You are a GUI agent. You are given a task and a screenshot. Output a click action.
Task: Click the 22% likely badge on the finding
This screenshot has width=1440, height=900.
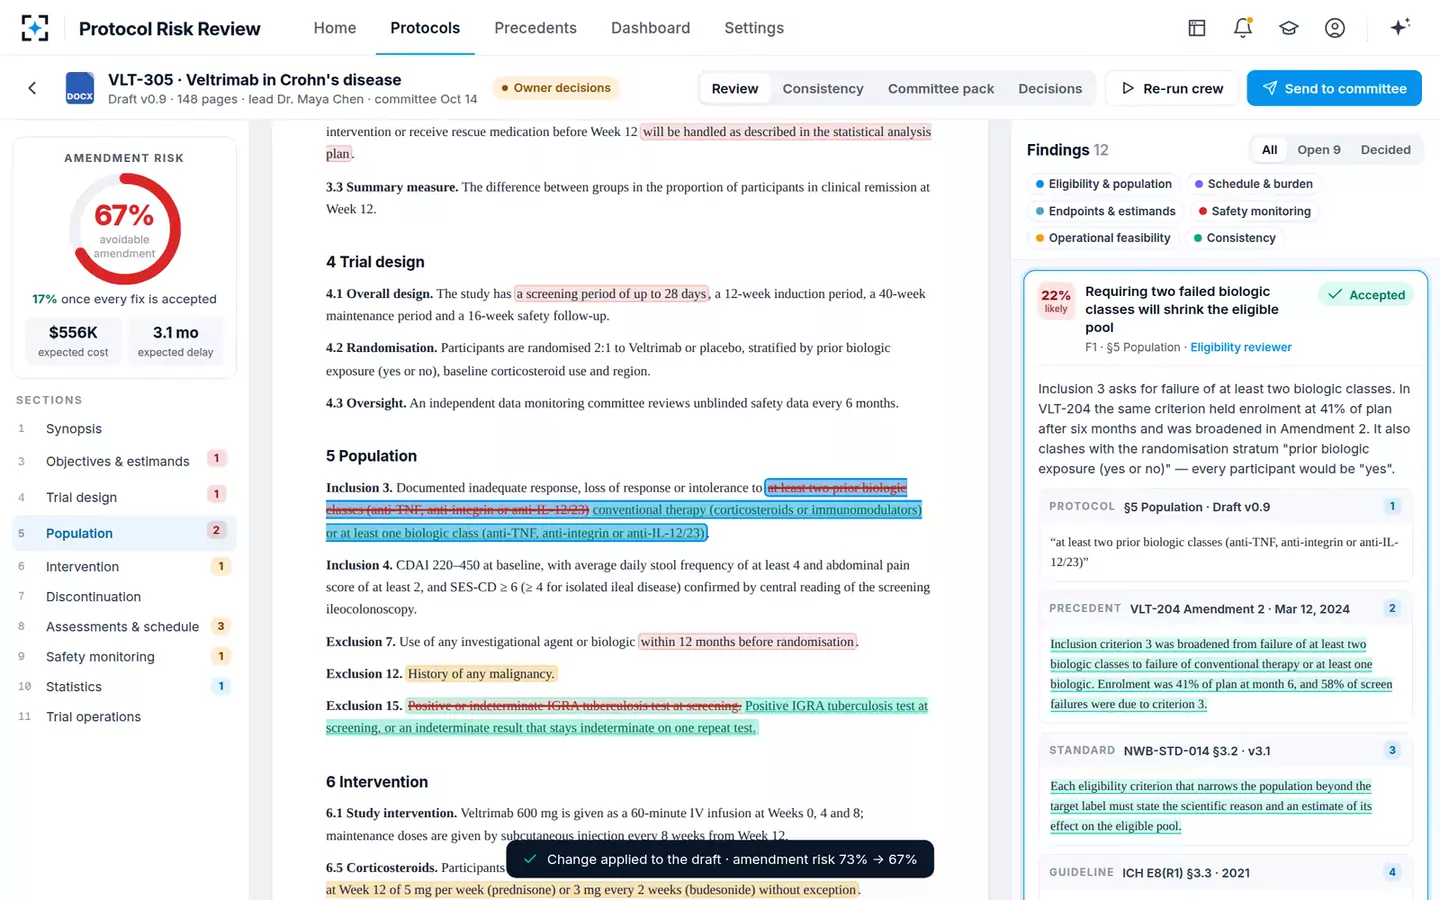pyautogui.click(x=1056, y=300)
